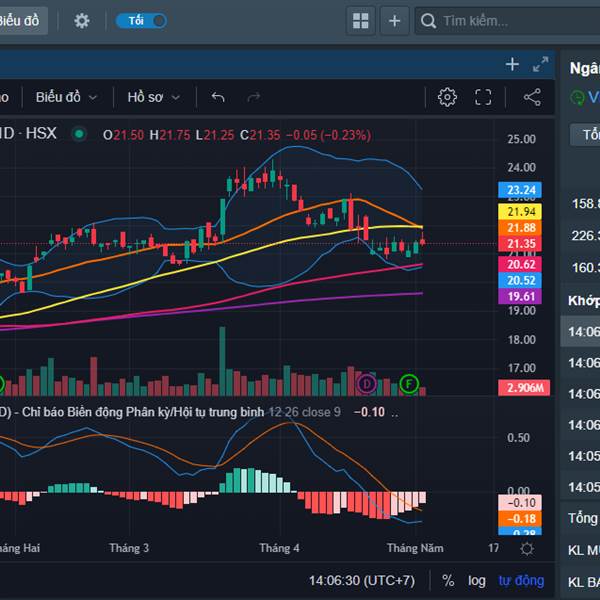Click the 21.35 current price label
The height and width of the screenshot is (600, 600).
pyautogui.click(x=520, y=244)
